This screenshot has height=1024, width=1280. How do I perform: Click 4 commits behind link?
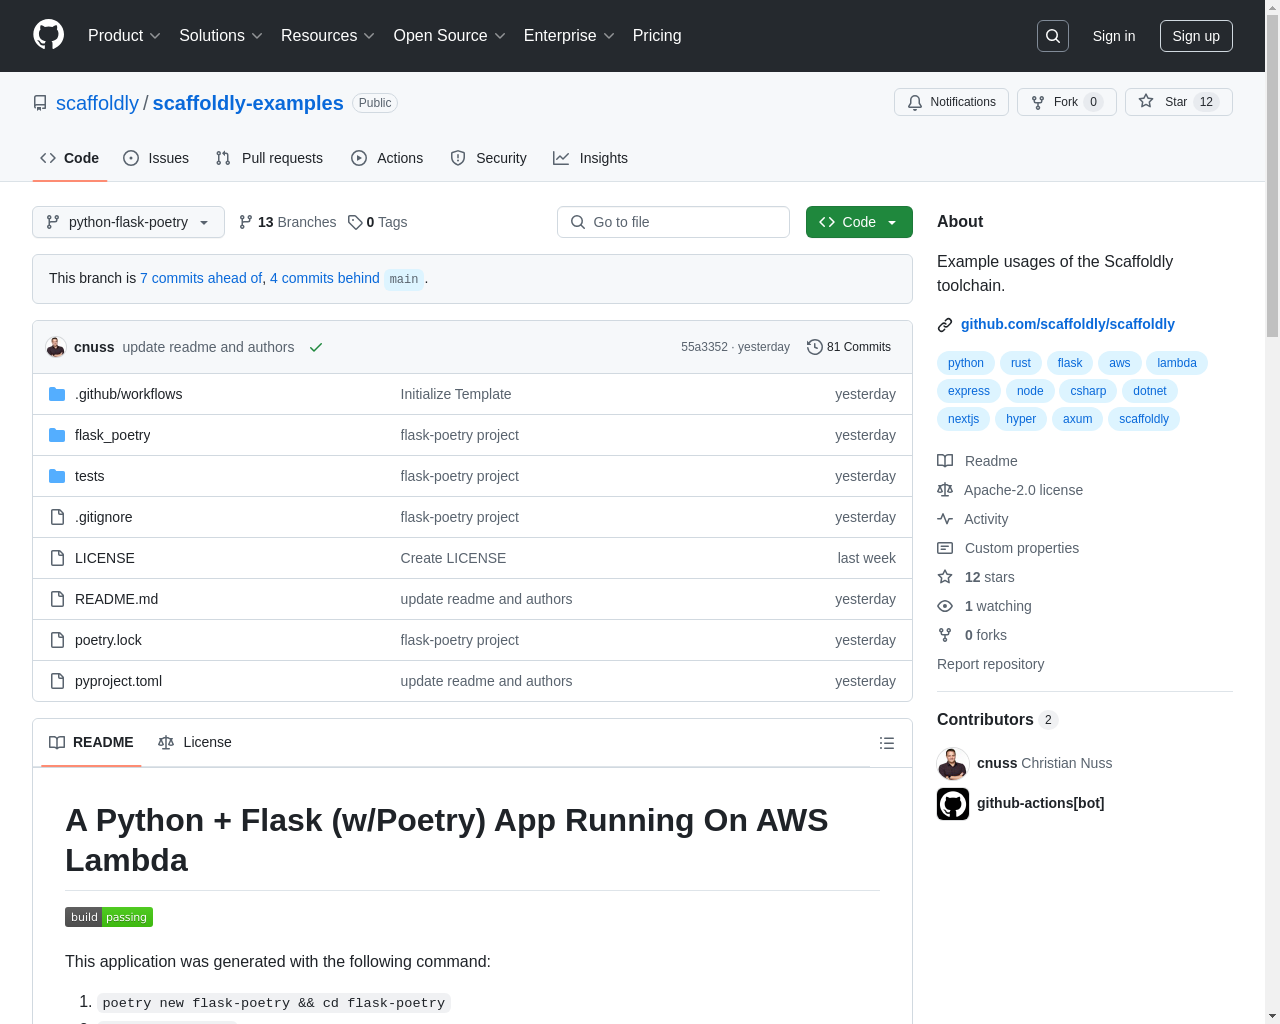(x=325, y=278)
